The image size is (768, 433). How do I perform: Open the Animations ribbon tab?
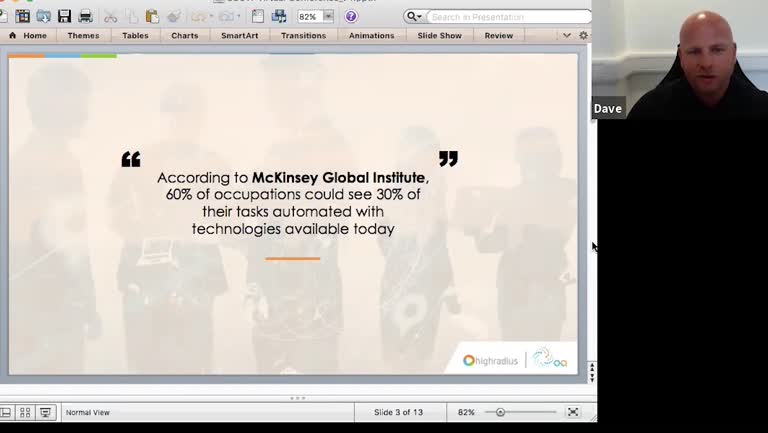point(371,35)
